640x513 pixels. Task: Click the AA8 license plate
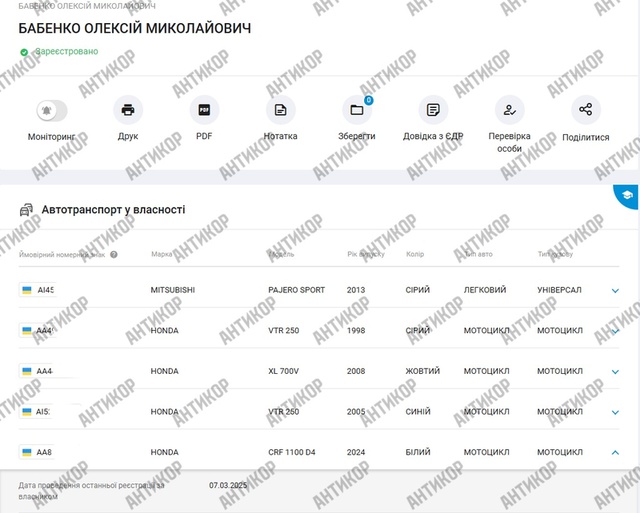coord(37,452)
